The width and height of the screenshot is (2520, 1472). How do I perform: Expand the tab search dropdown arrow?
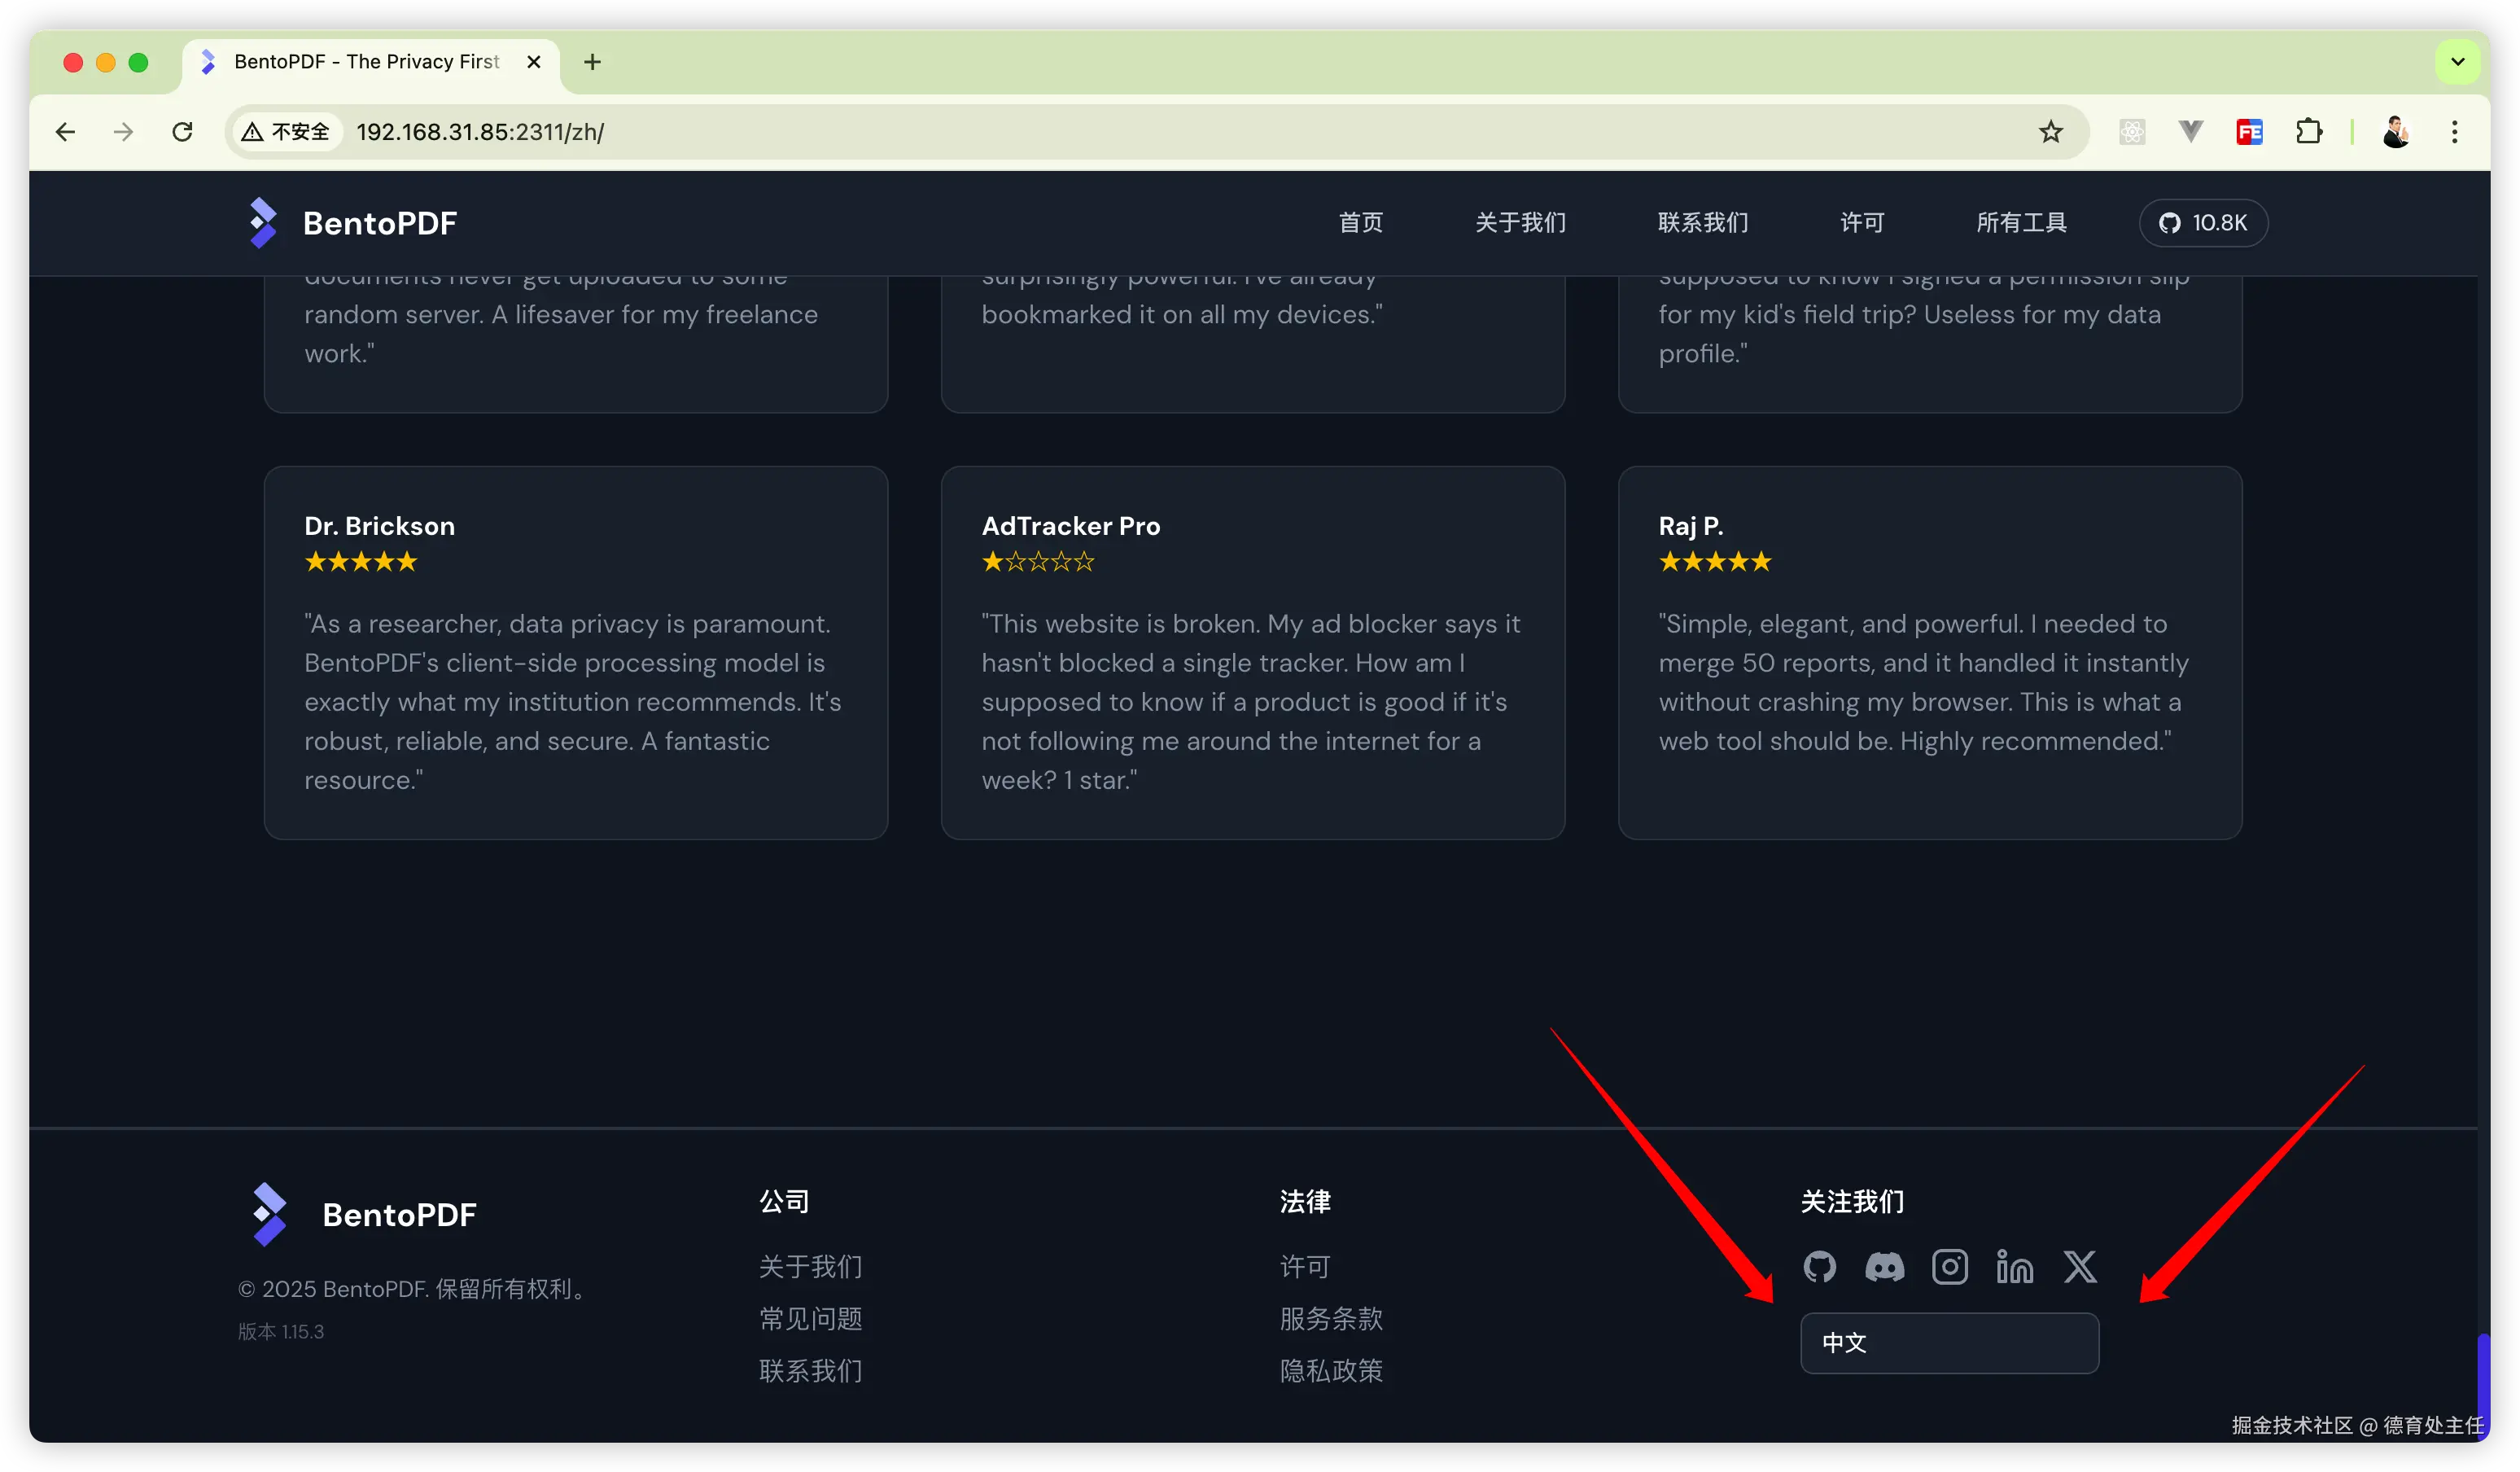[x=2457, y=62]
